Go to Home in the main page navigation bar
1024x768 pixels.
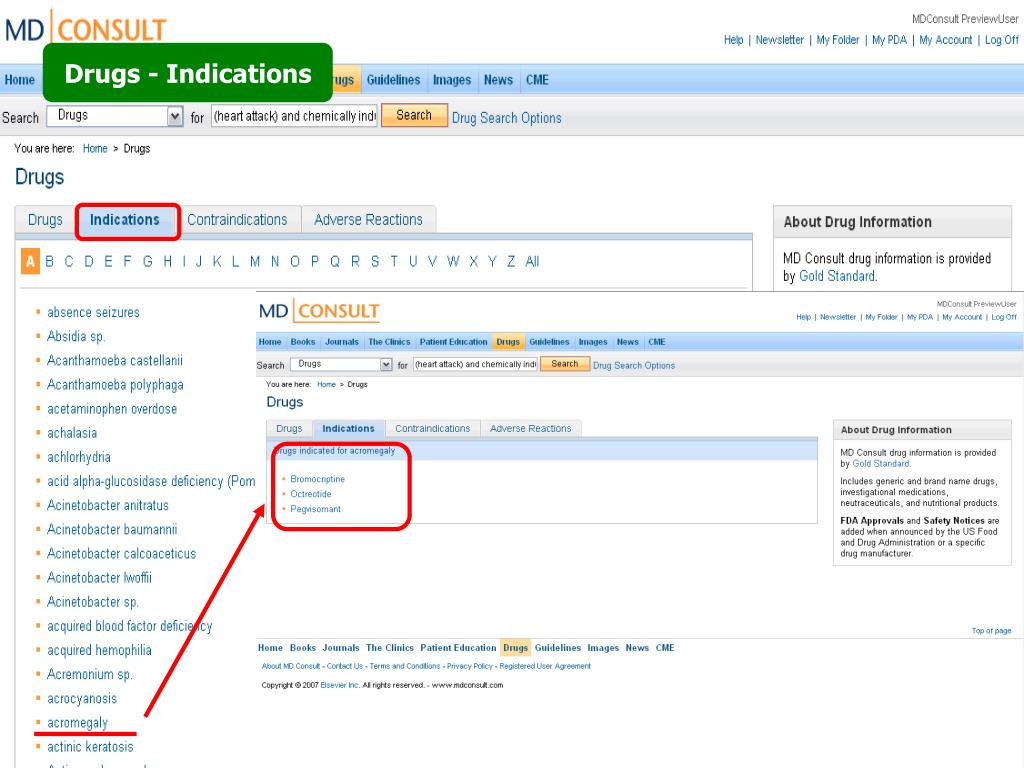click(20, 80)
